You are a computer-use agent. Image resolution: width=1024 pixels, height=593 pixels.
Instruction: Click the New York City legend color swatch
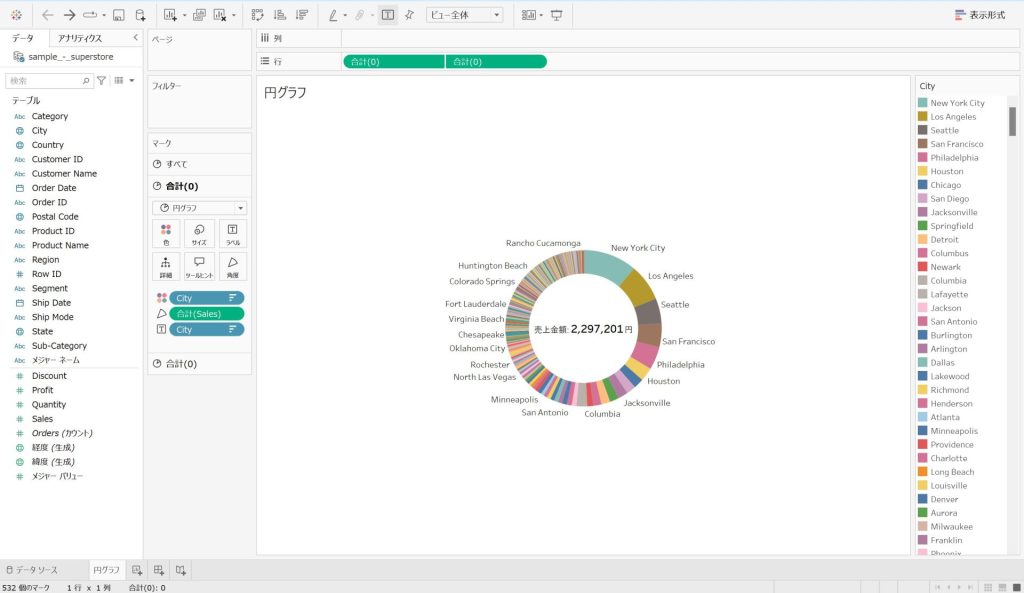[922, 103]
